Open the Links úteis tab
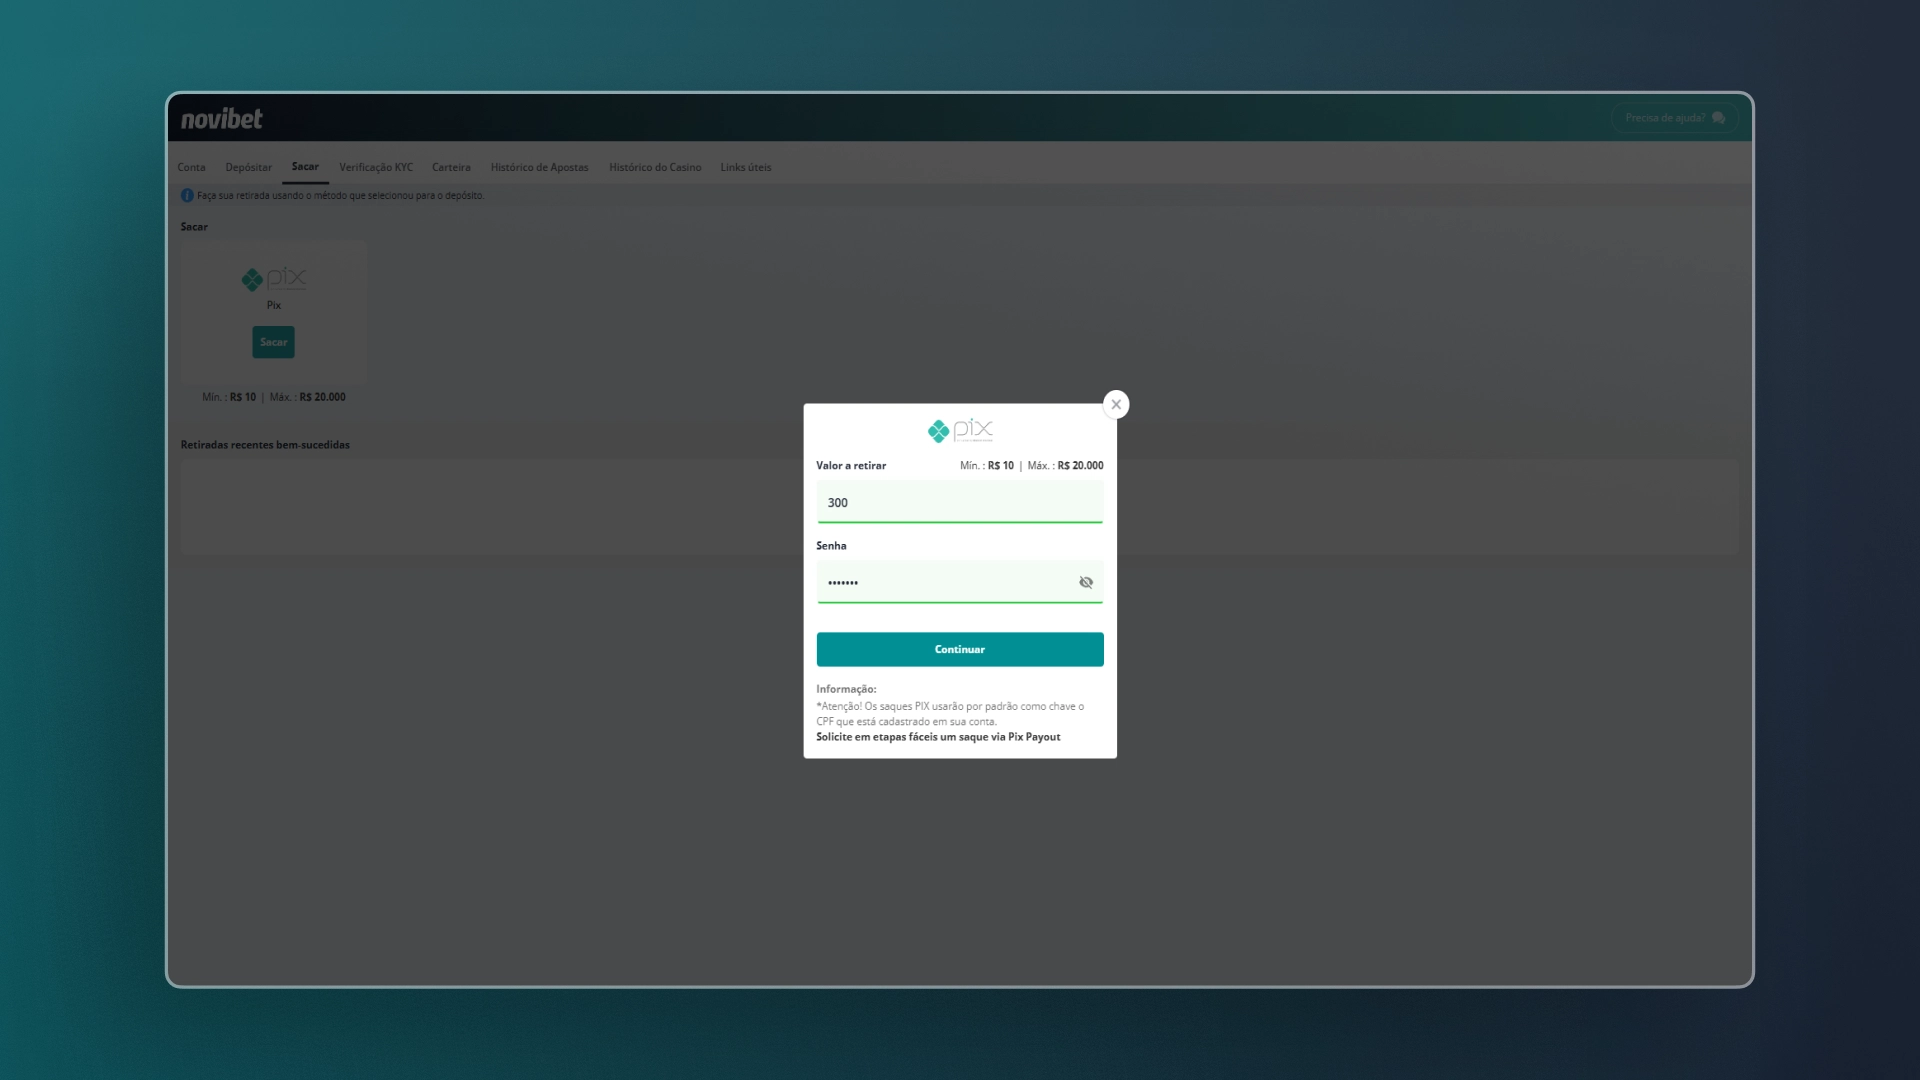 (745, 167)
